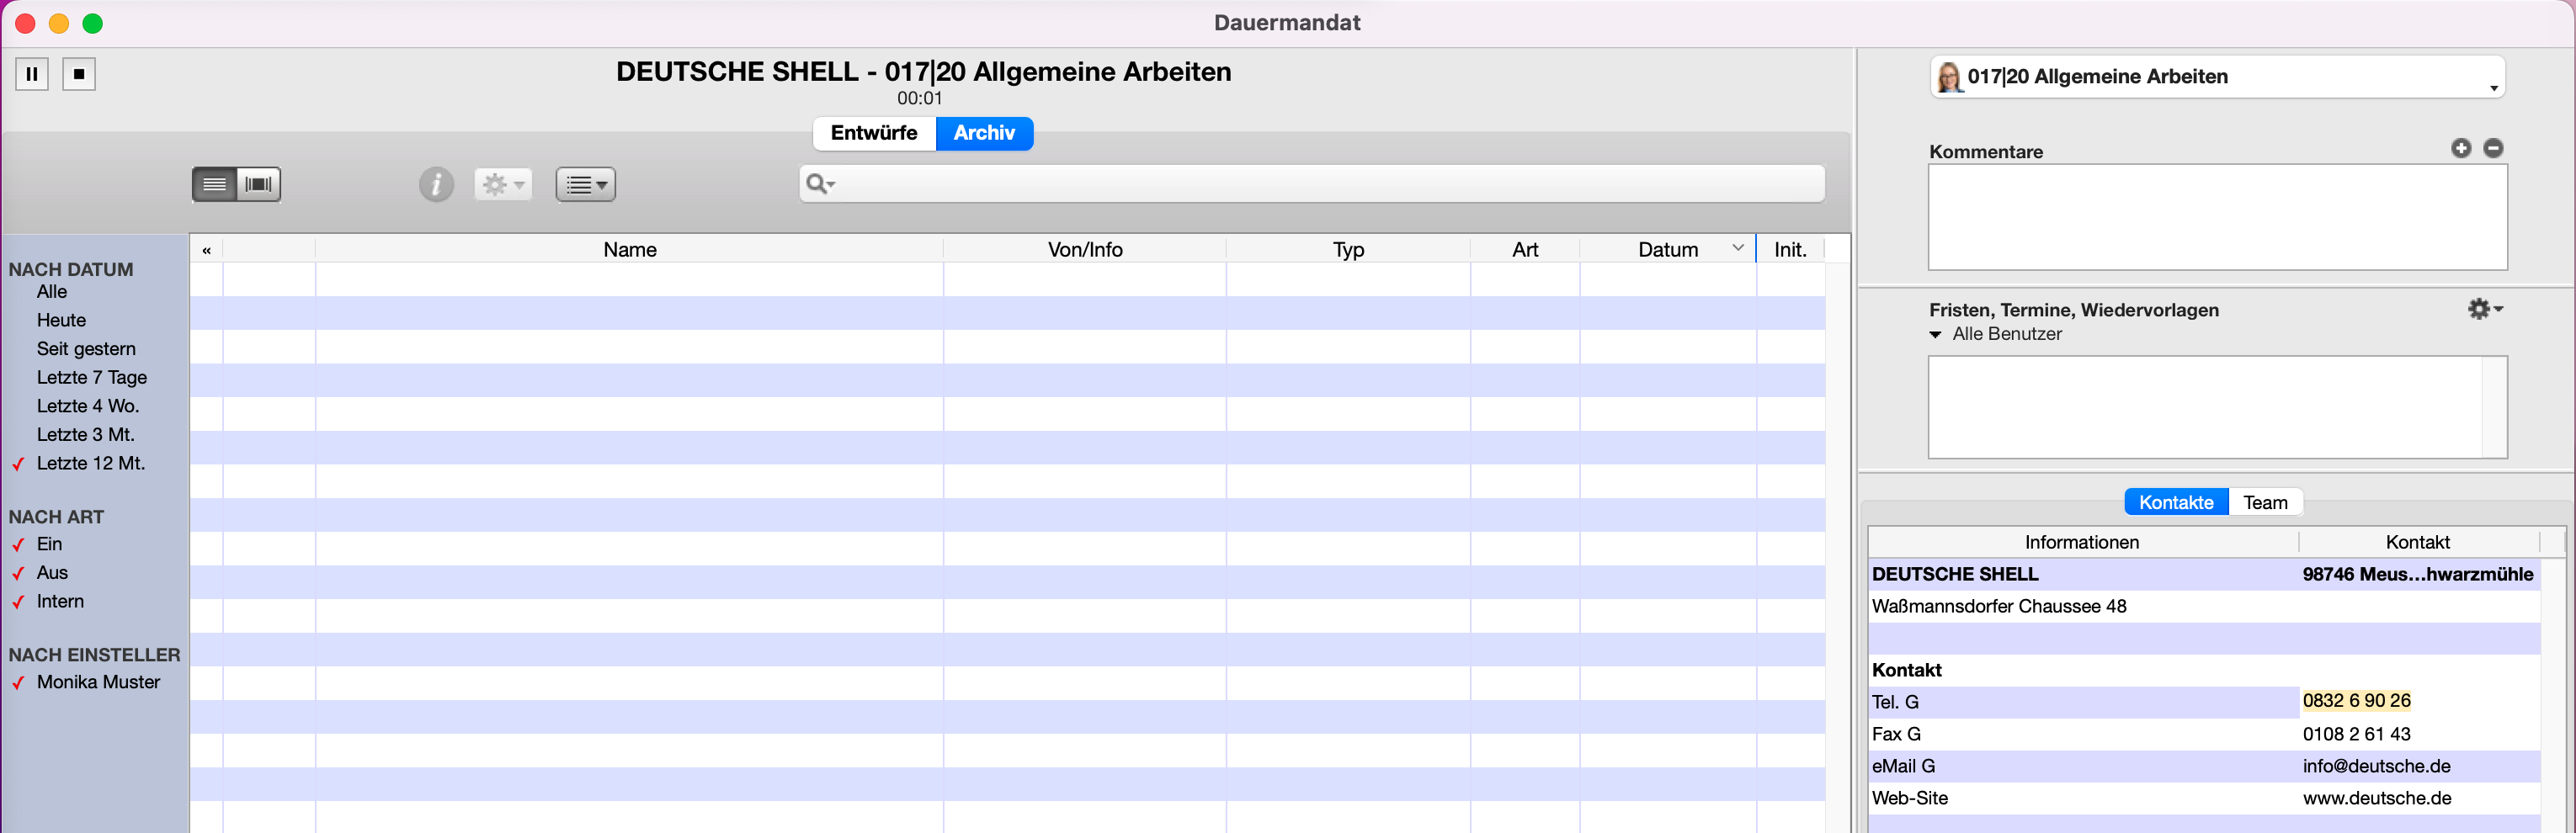Select the Waßmannsdorfer Chaussee 48 address
The image size is (2576, 833).
(x=1999, y=607)
